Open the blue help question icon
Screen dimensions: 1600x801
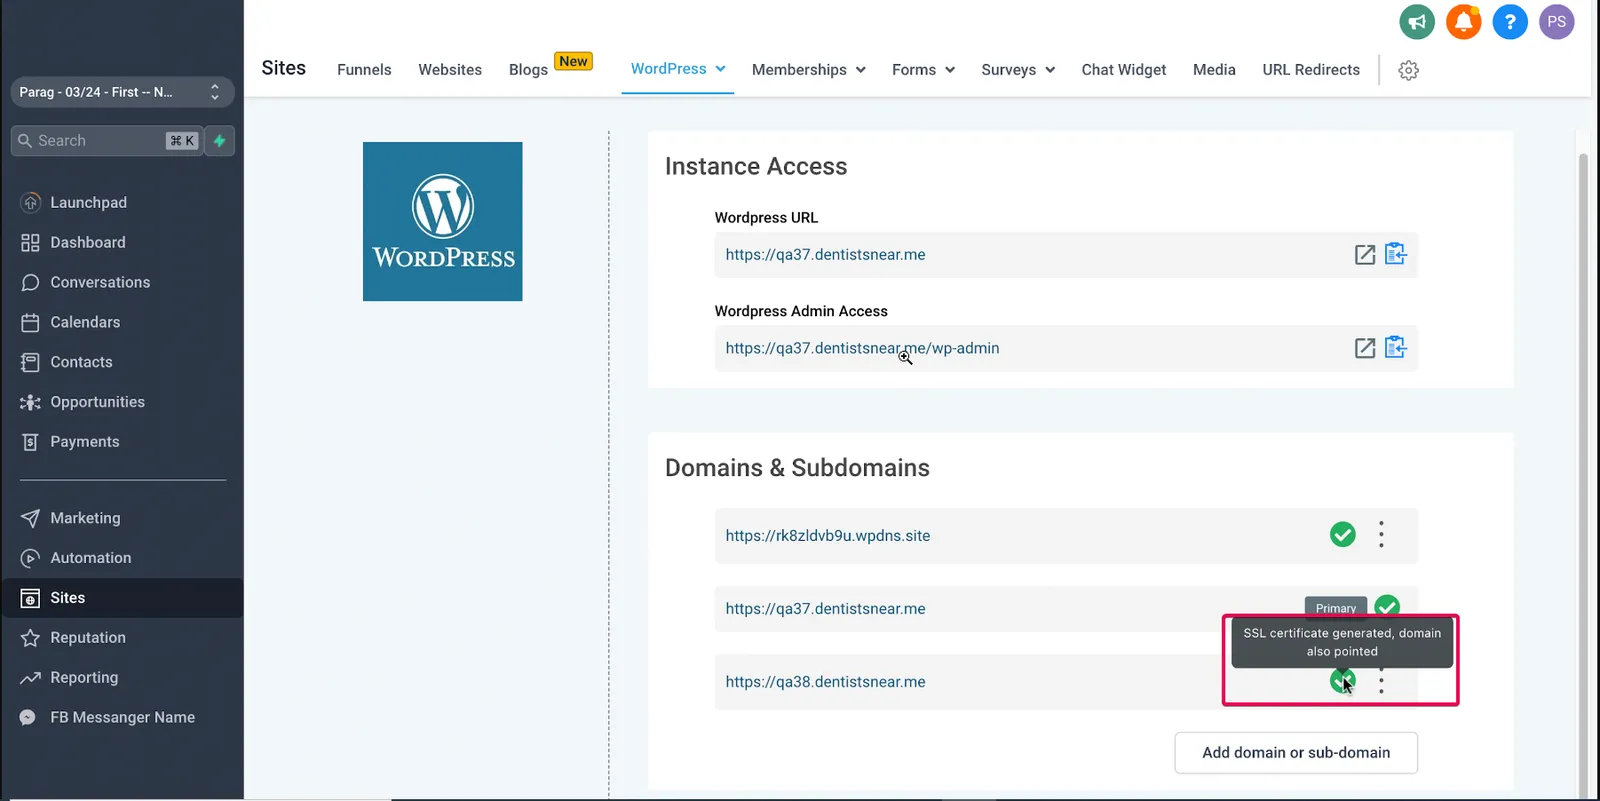point(1510,22)
